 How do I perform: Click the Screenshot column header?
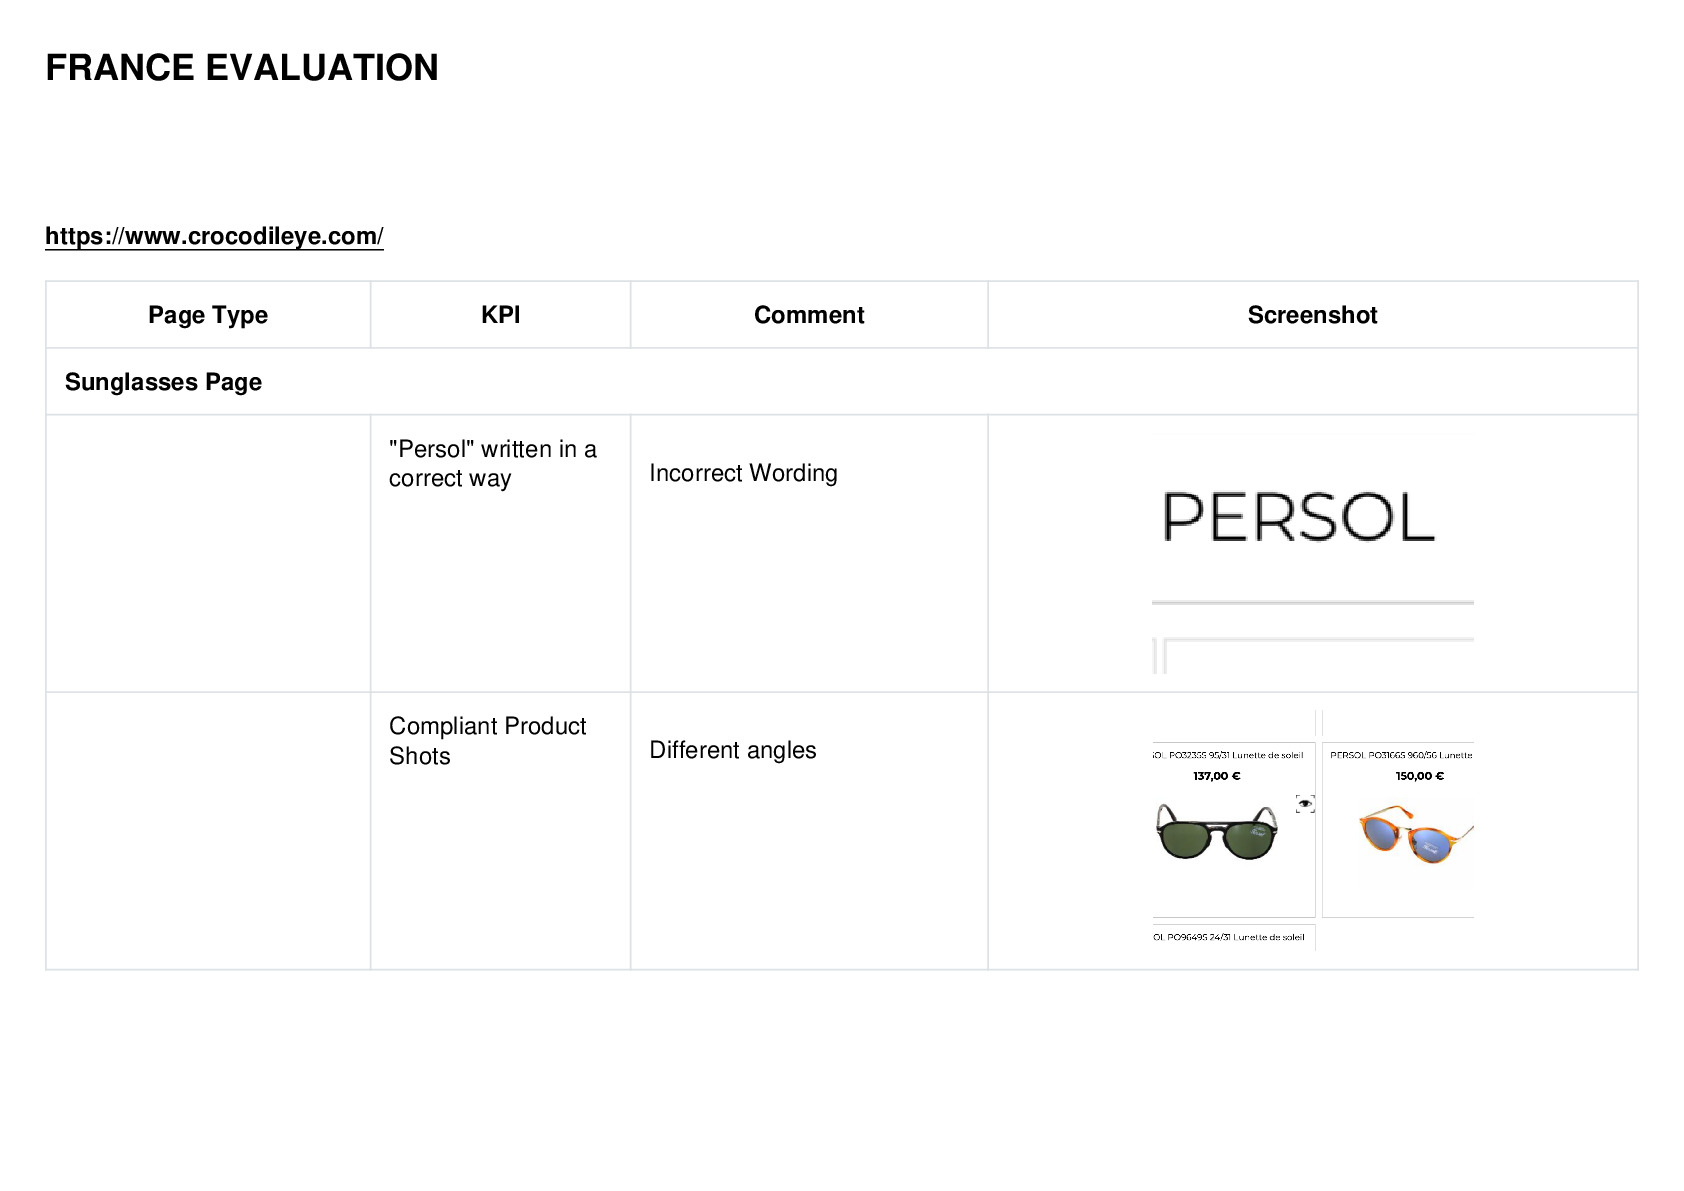(x=1312, y=315)
